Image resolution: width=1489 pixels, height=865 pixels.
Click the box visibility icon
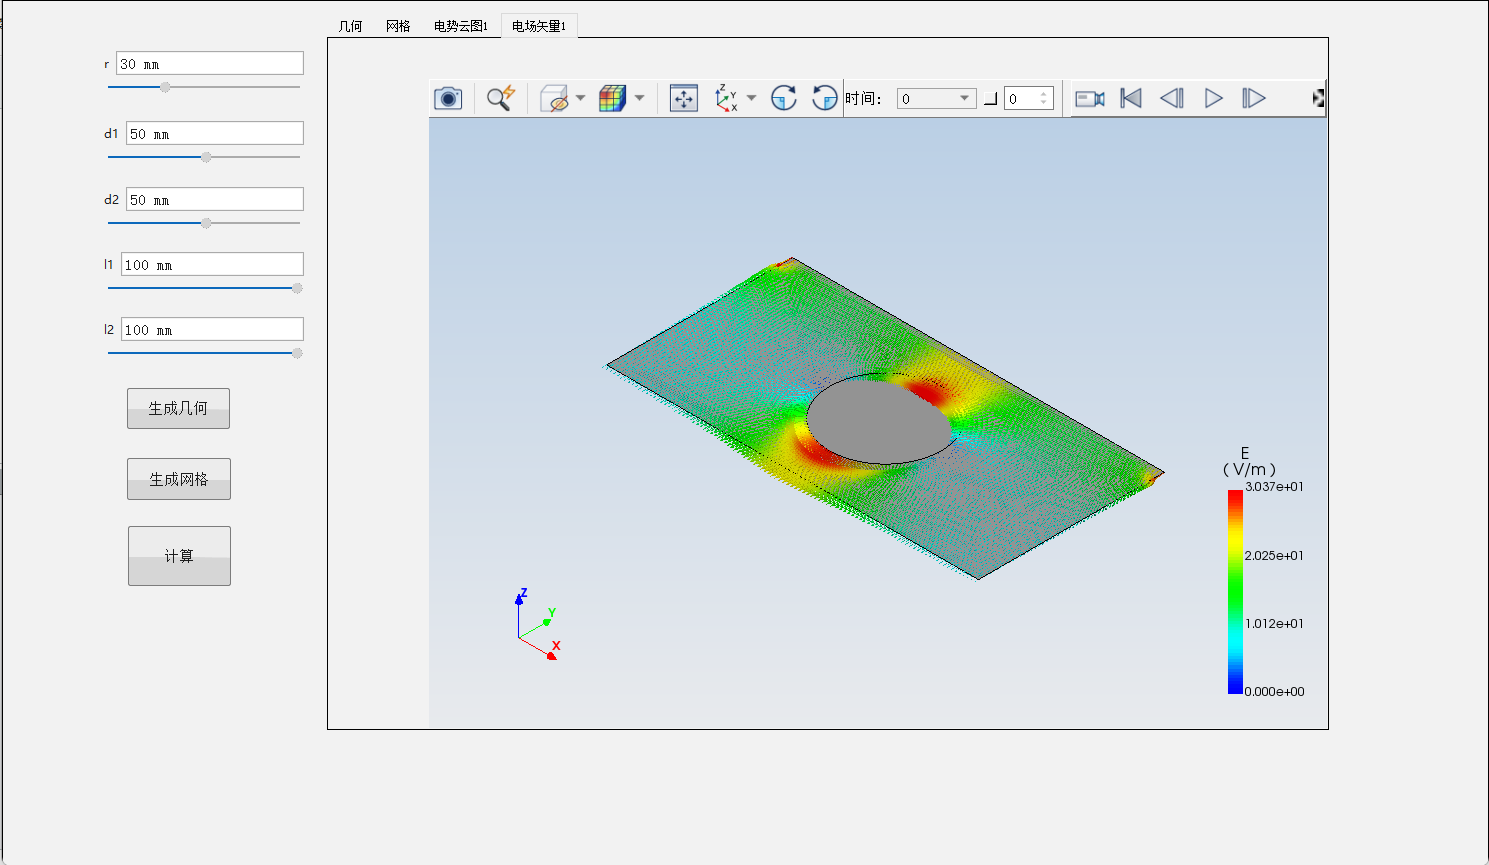coord(554,98)
